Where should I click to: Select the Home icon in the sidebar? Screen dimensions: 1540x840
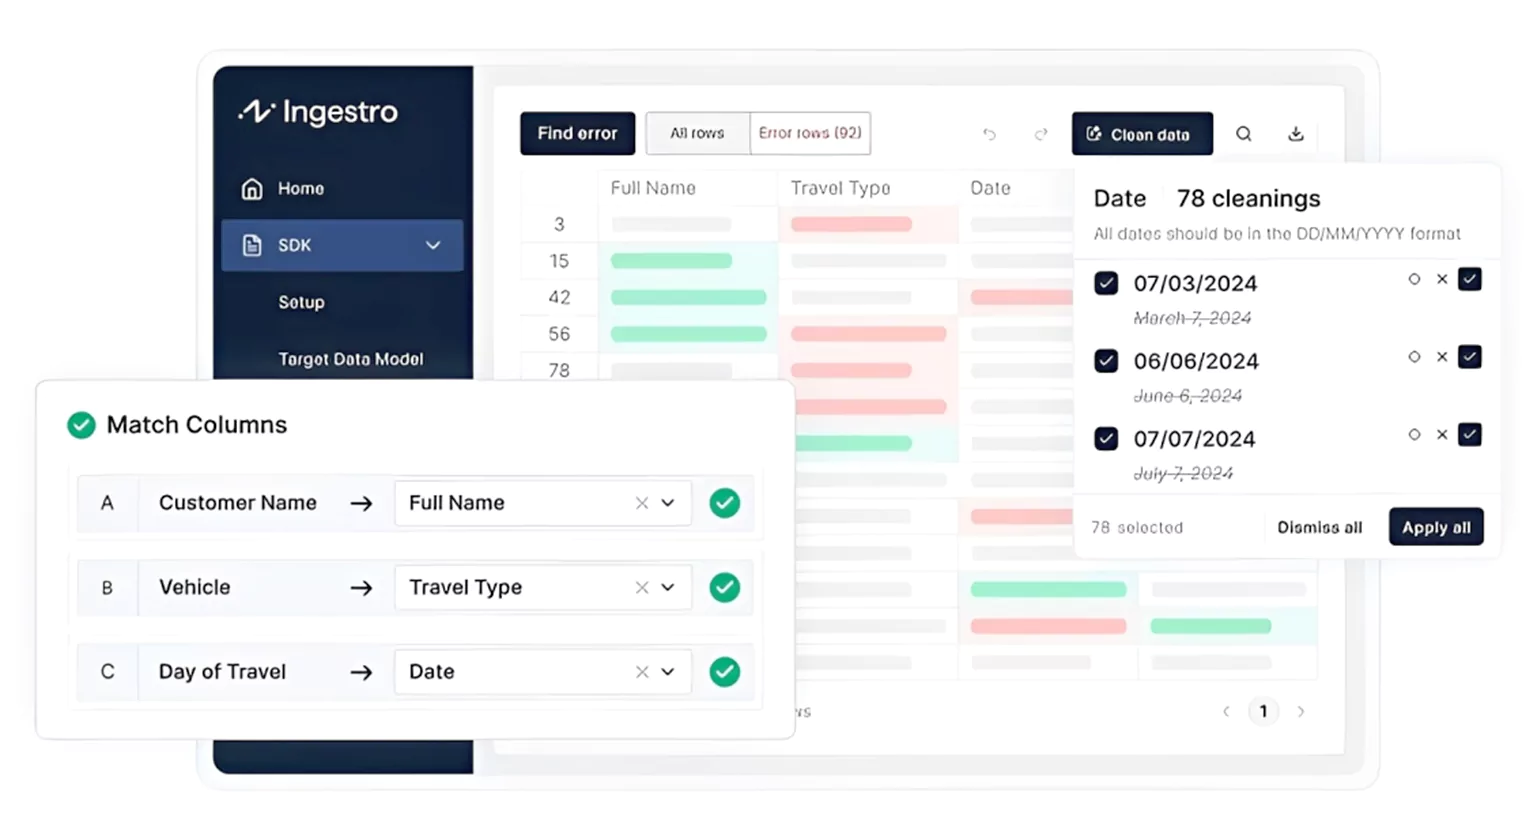pos(254,188)
